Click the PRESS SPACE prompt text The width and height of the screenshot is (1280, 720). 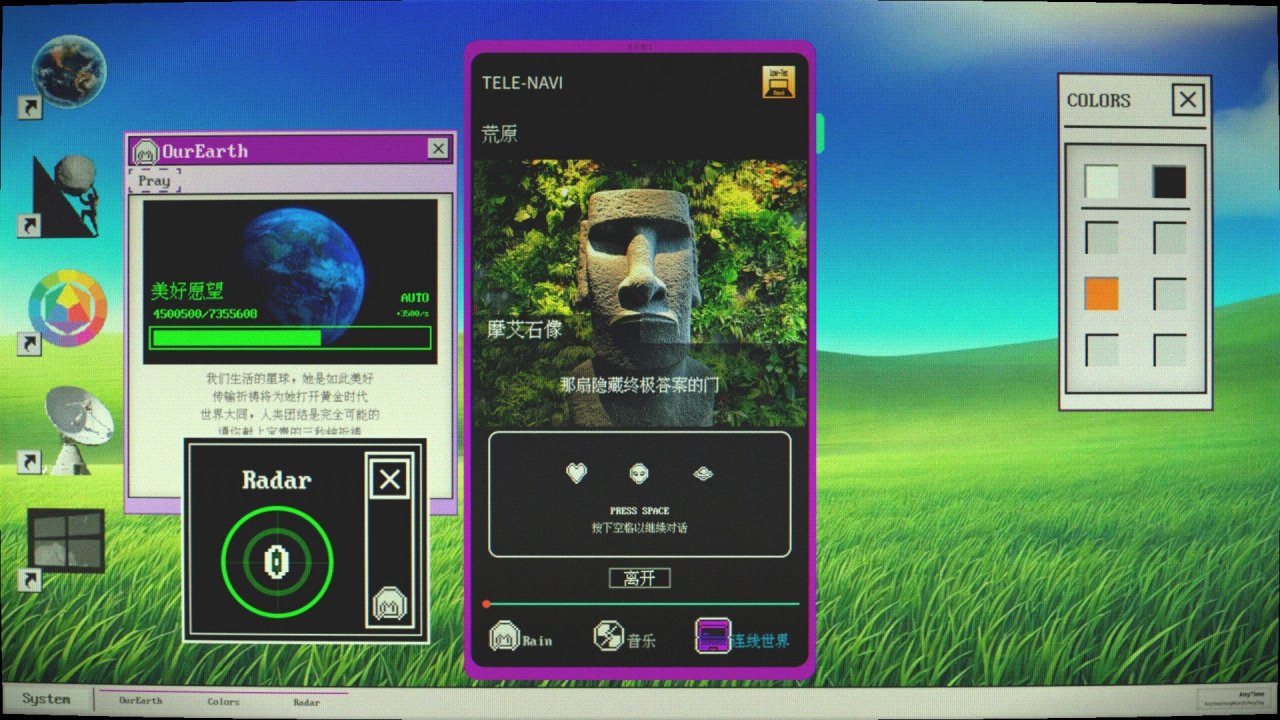click(639, 511)
